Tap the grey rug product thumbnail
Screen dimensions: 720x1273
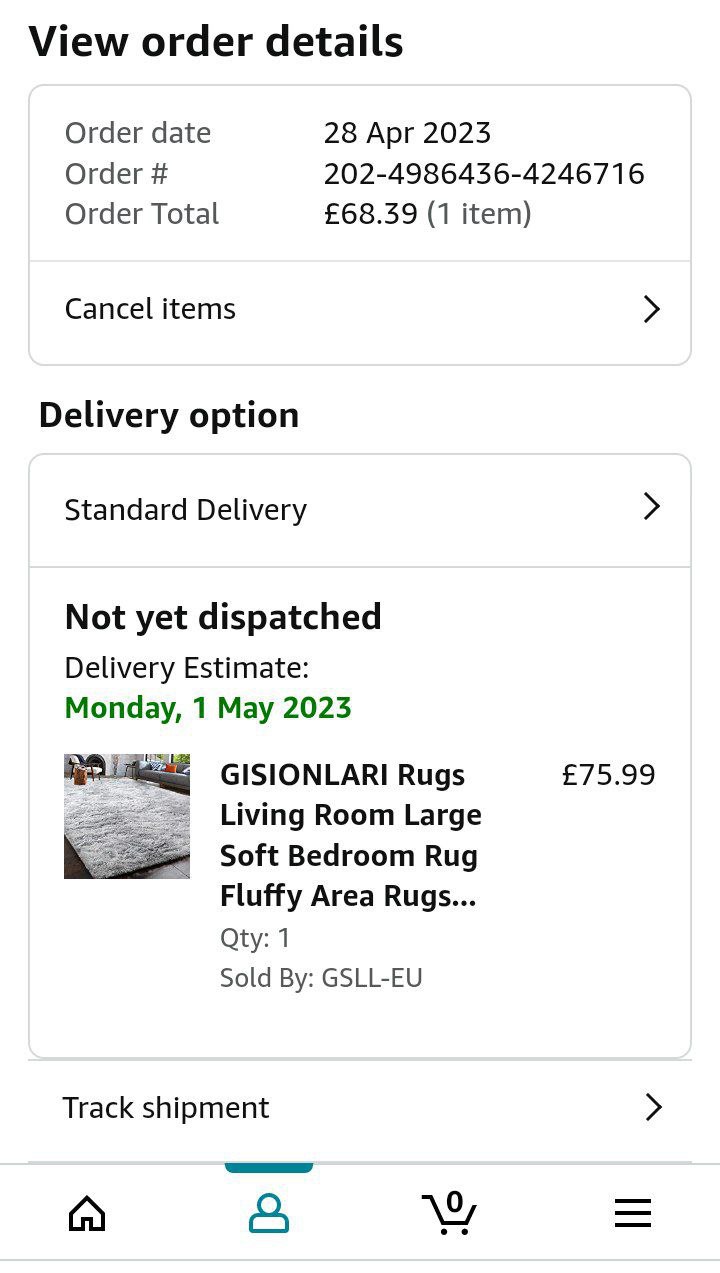[127, 816]
